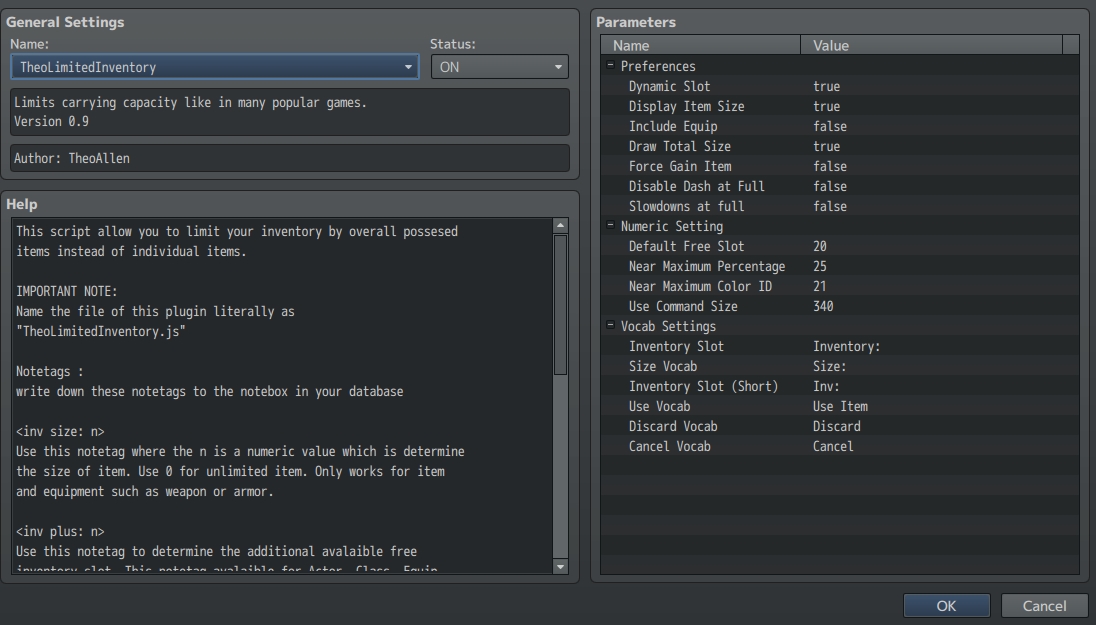Click the Help scrollbar up arrow
This screenshot has height=625, width=1096.
click(560, 225)
